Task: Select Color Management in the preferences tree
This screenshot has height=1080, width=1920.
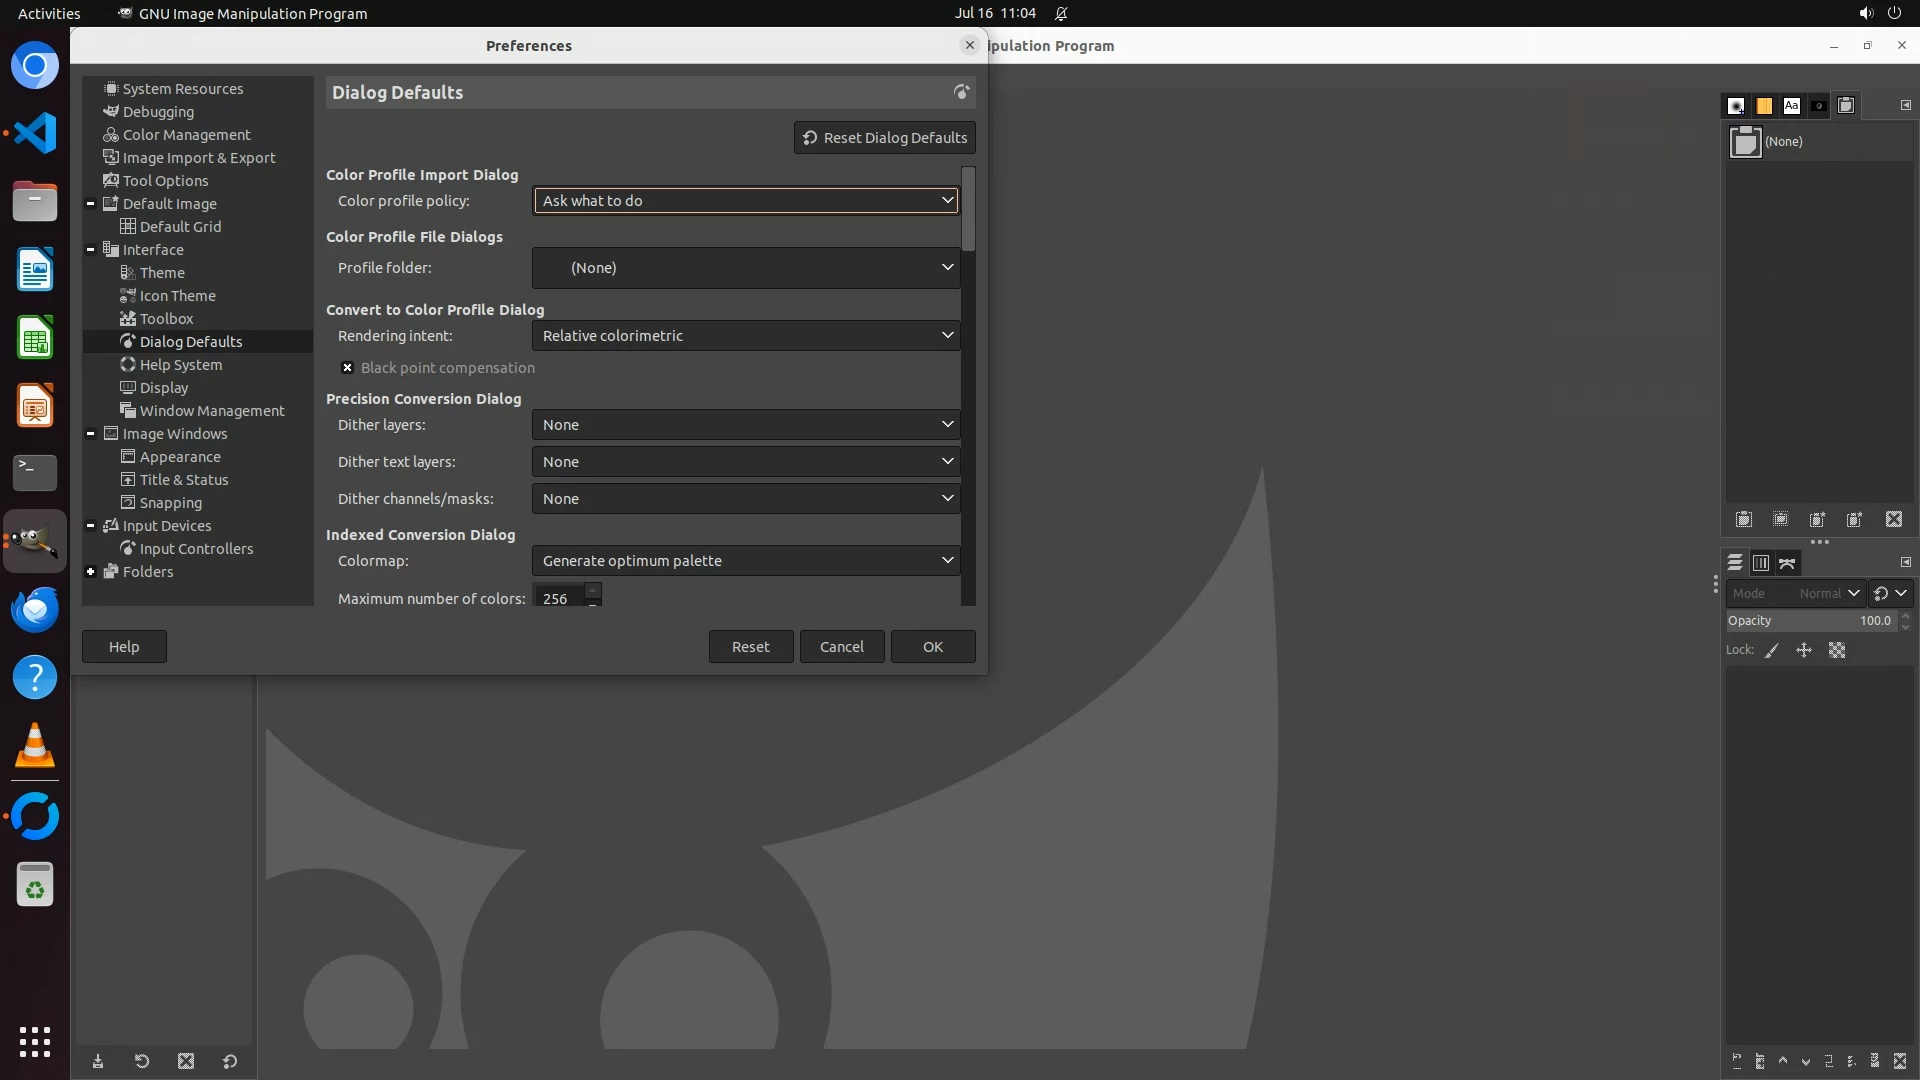Action: (x=186, y=135)
